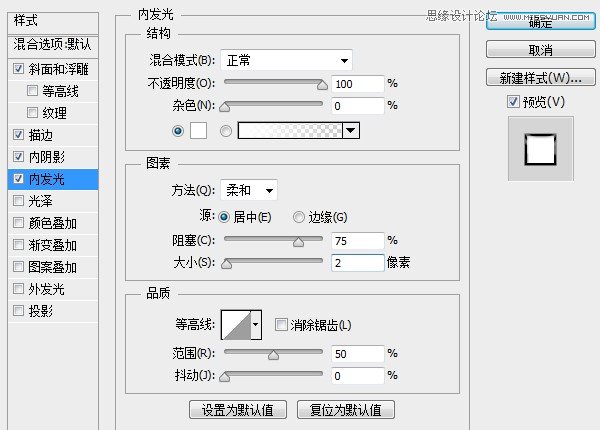The width and height of the screenshot is (600, 430).
Task: Uncheck the 描边 checkbox
Action: click(x=18, y=134)
